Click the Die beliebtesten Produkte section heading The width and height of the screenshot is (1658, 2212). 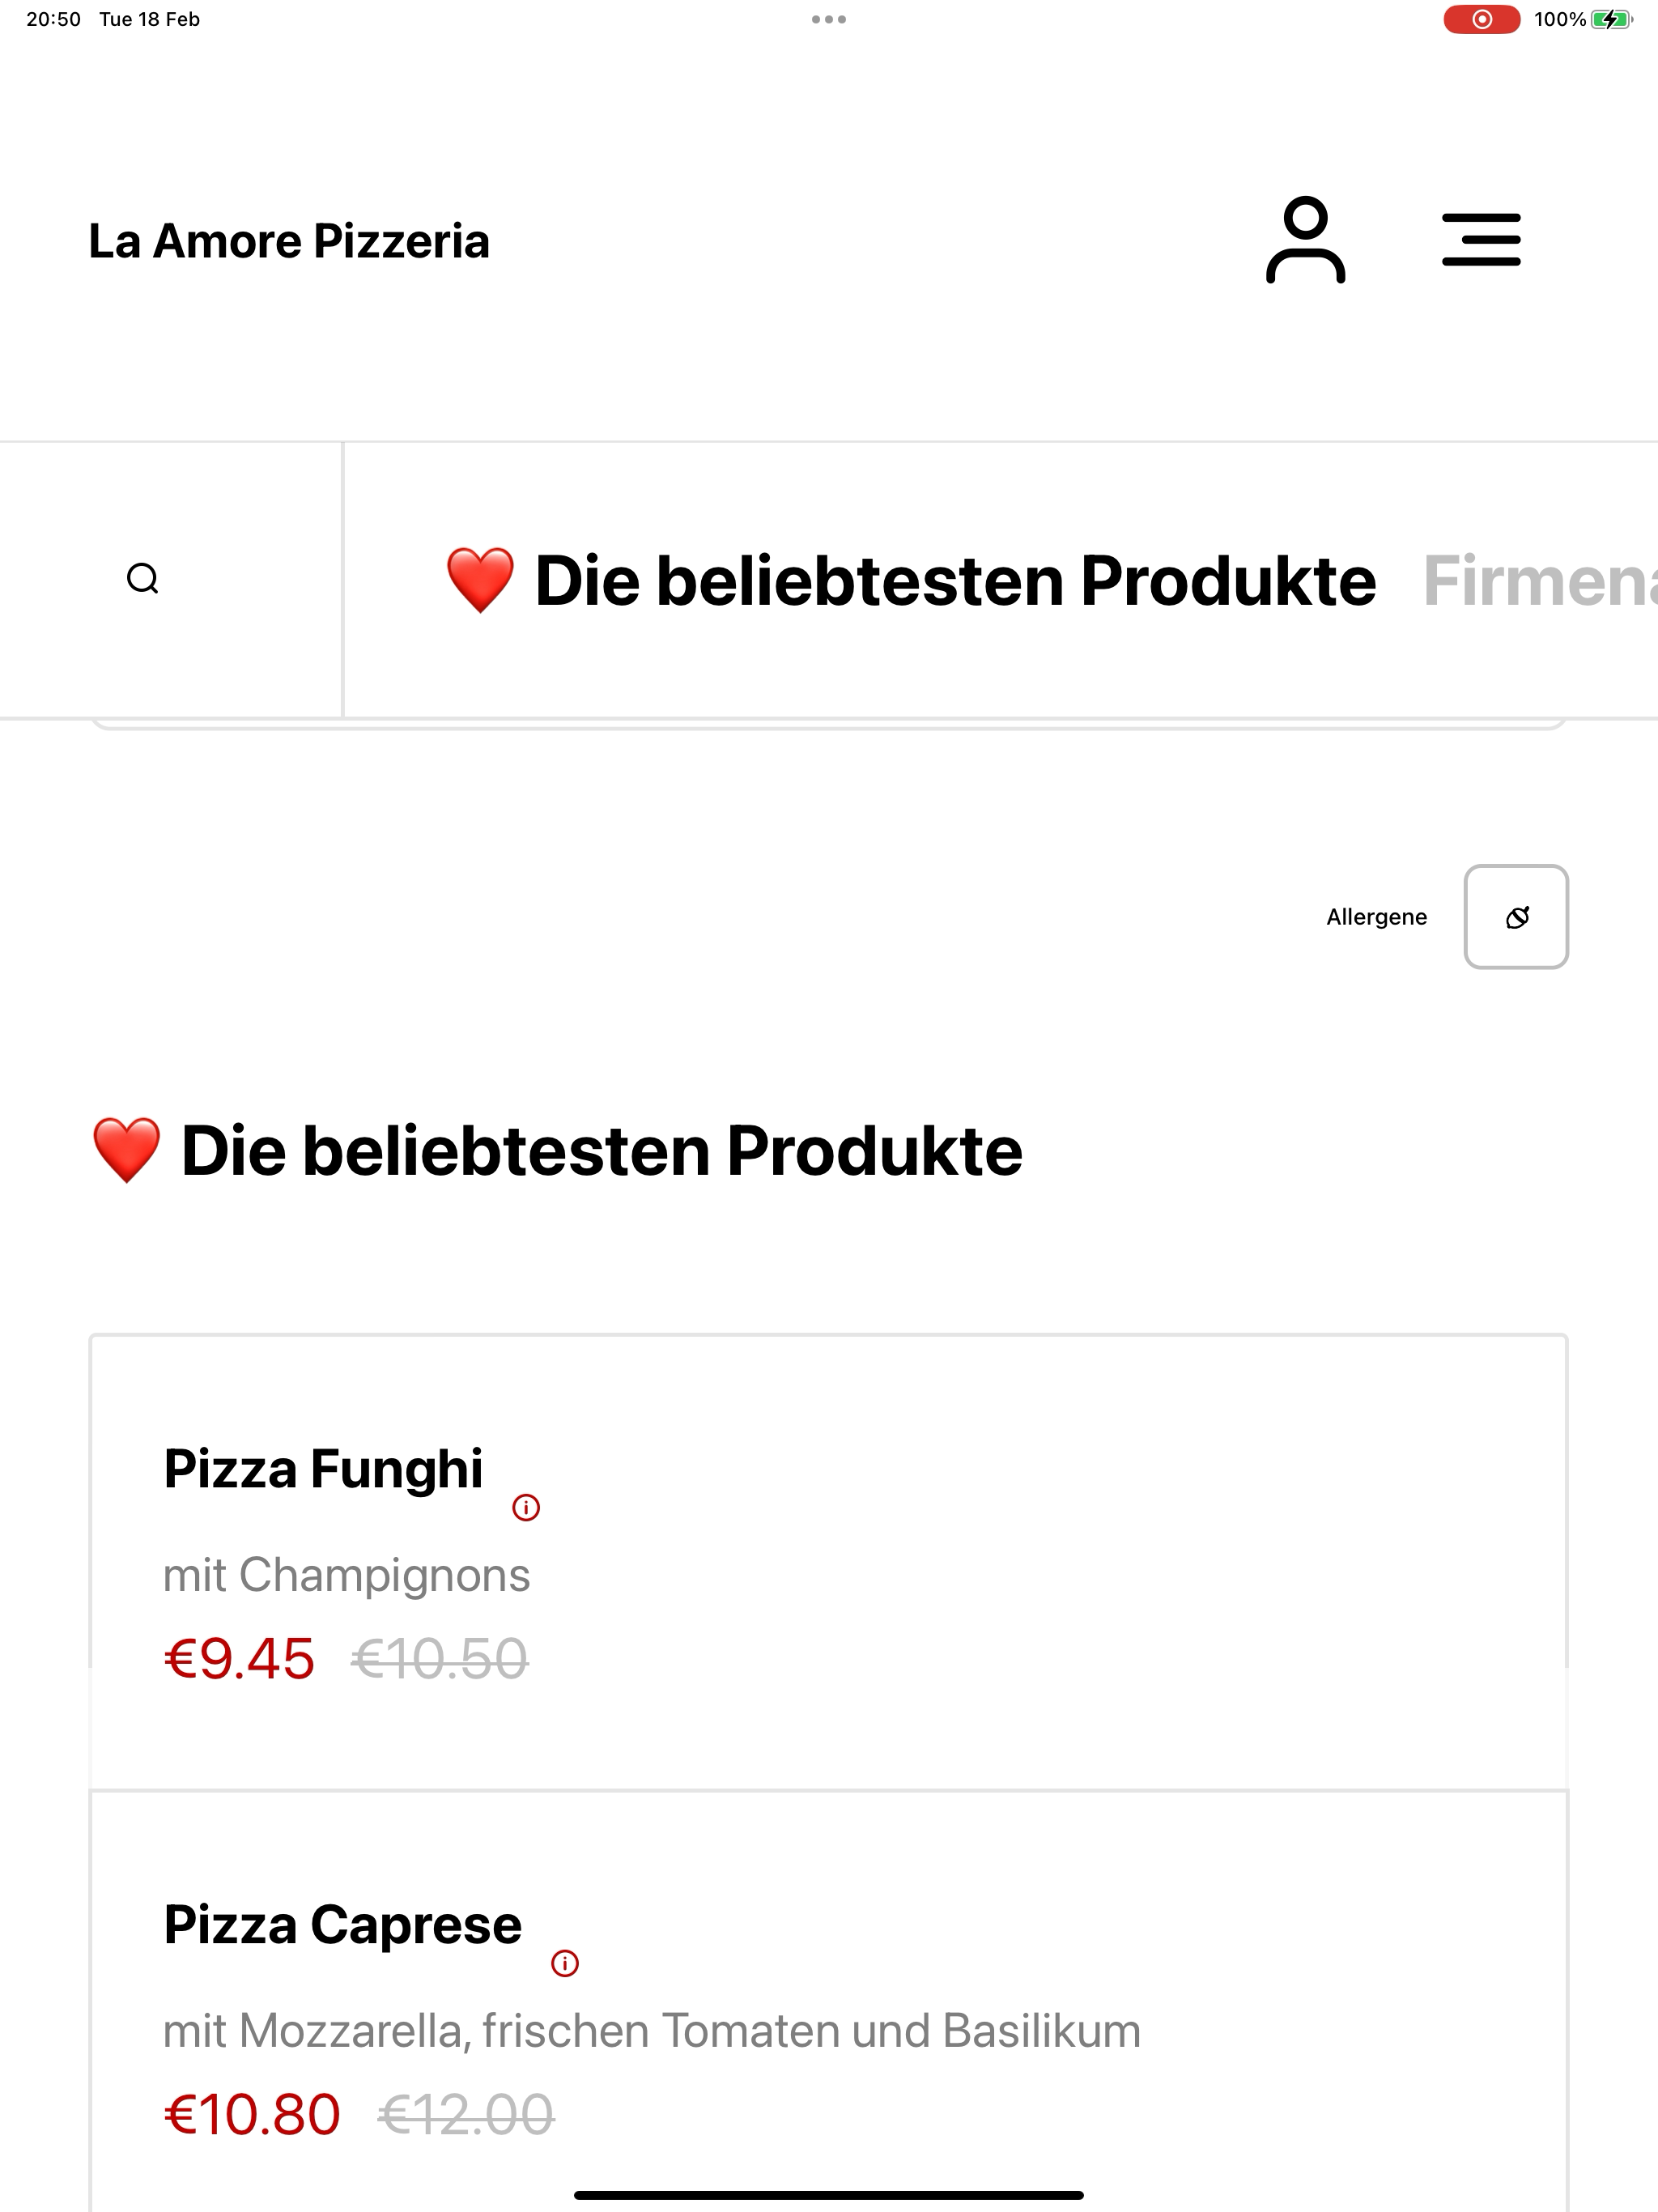556,1151
